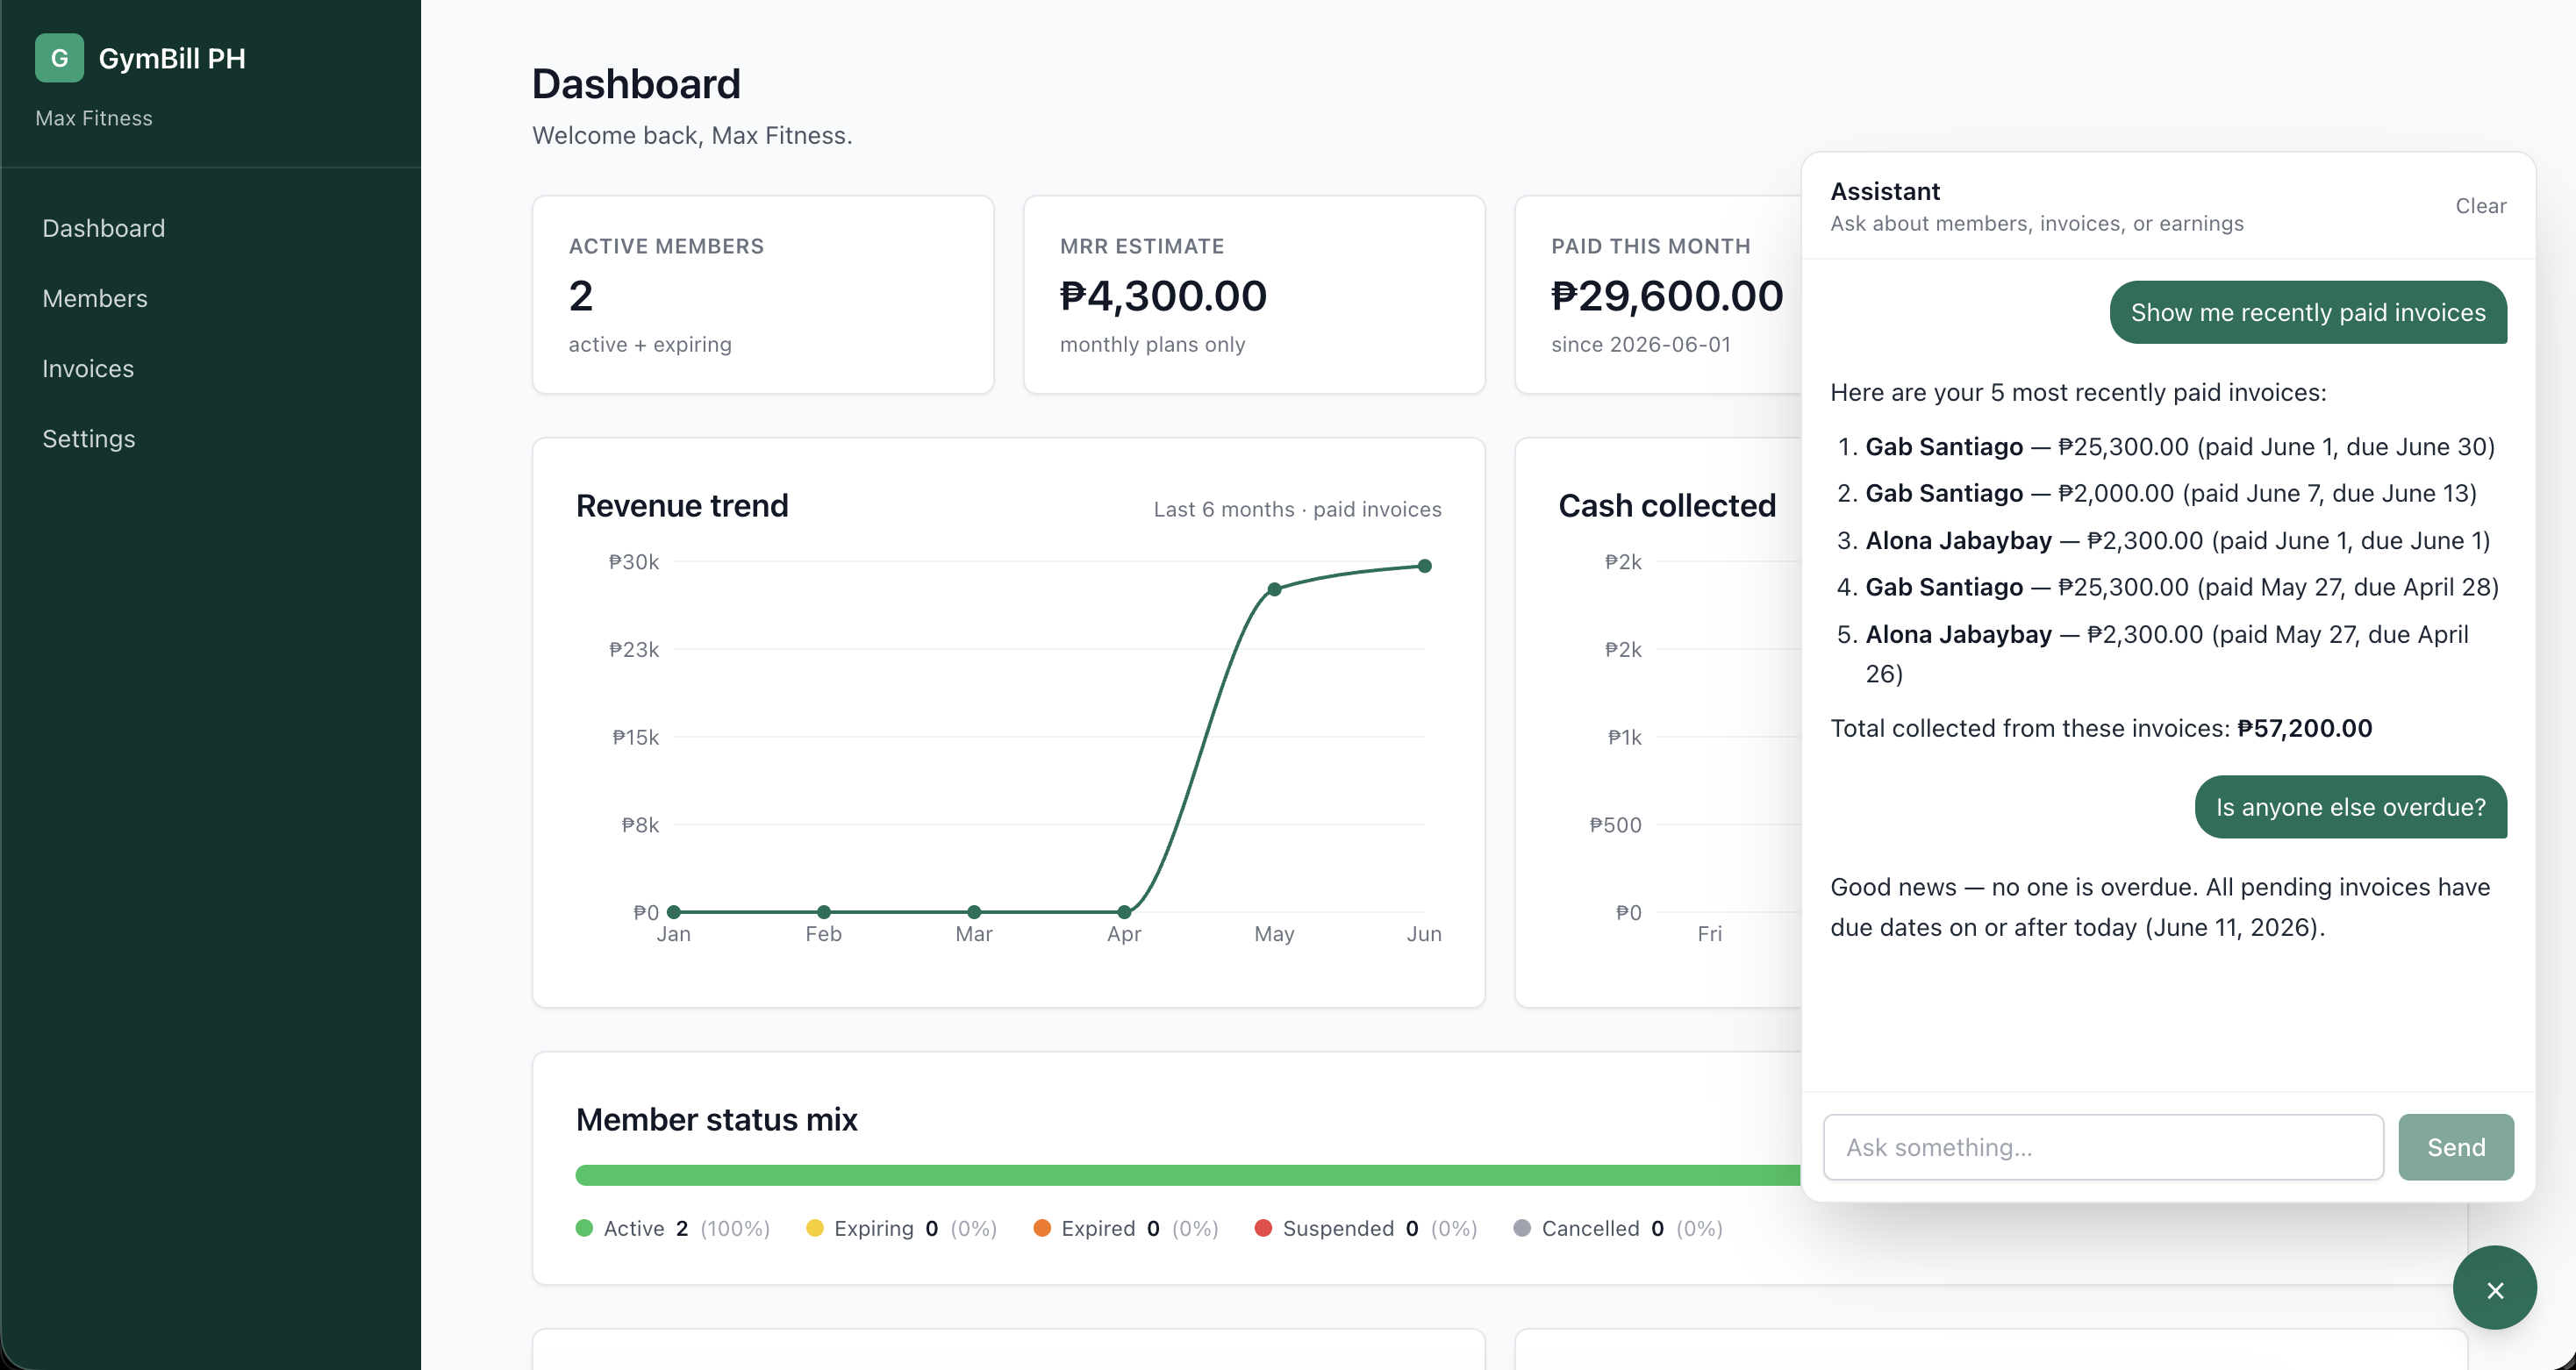This screenshot has height=1370, width=2576.
Task: Open the Active Members stat card
Action: click(x=763, y=294)
